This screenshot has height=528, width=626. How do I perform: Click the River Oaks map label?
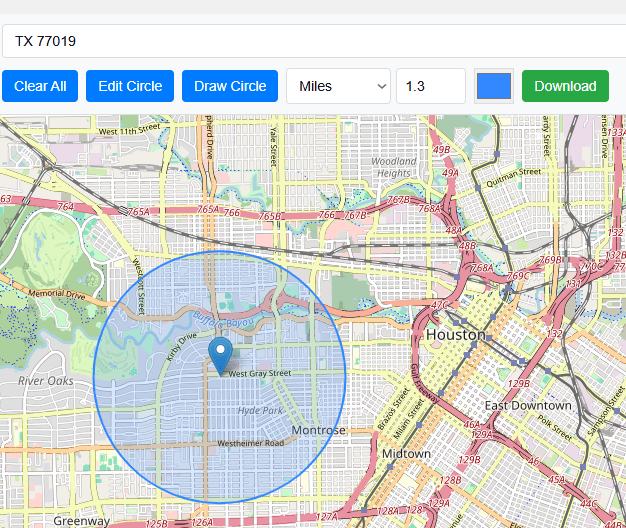pyautogui.click(x=45, y=381)
